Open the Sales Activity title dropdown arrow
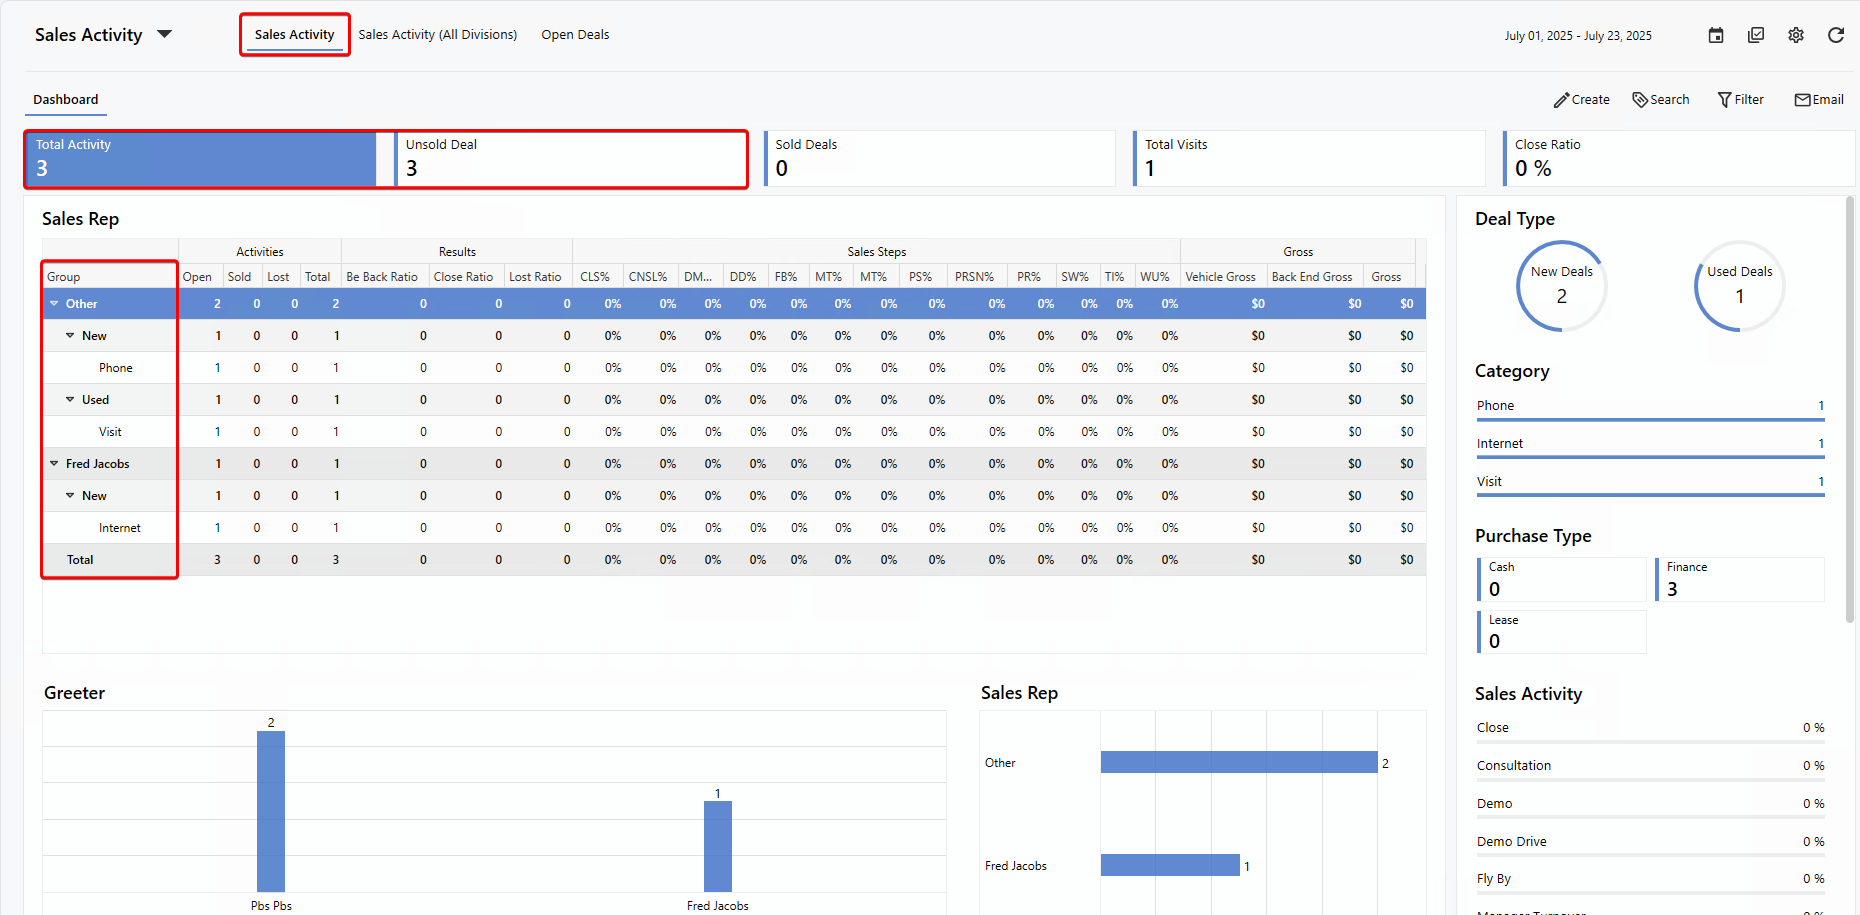1860x915 pixels. [x=165, y=34]
